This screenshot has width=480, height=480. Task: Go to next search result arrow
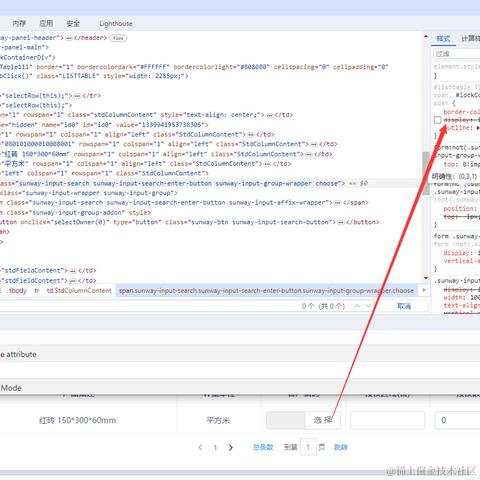pos(368,306)
